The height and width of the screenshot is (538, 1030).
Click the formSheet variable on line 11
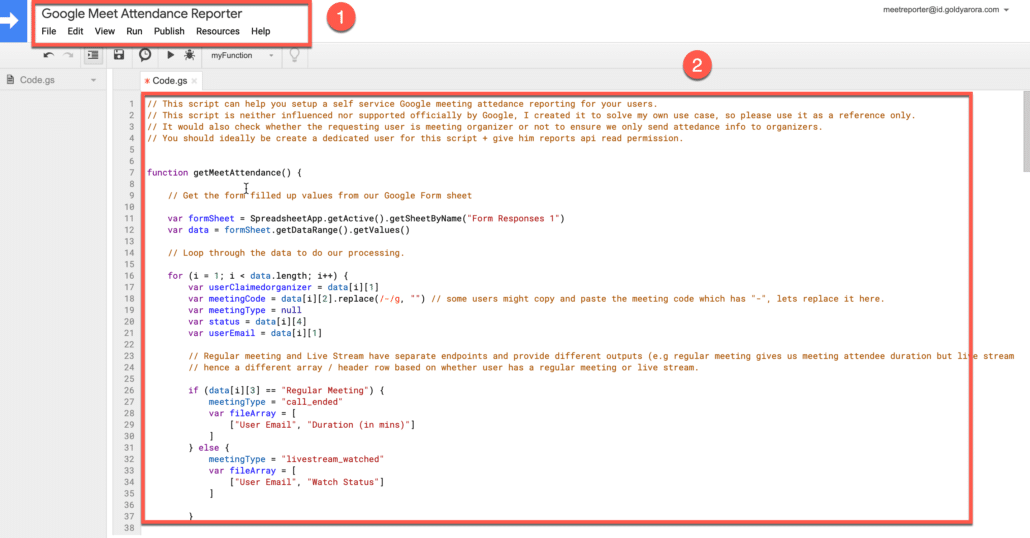pyautogui.click(x=211, y=219)
